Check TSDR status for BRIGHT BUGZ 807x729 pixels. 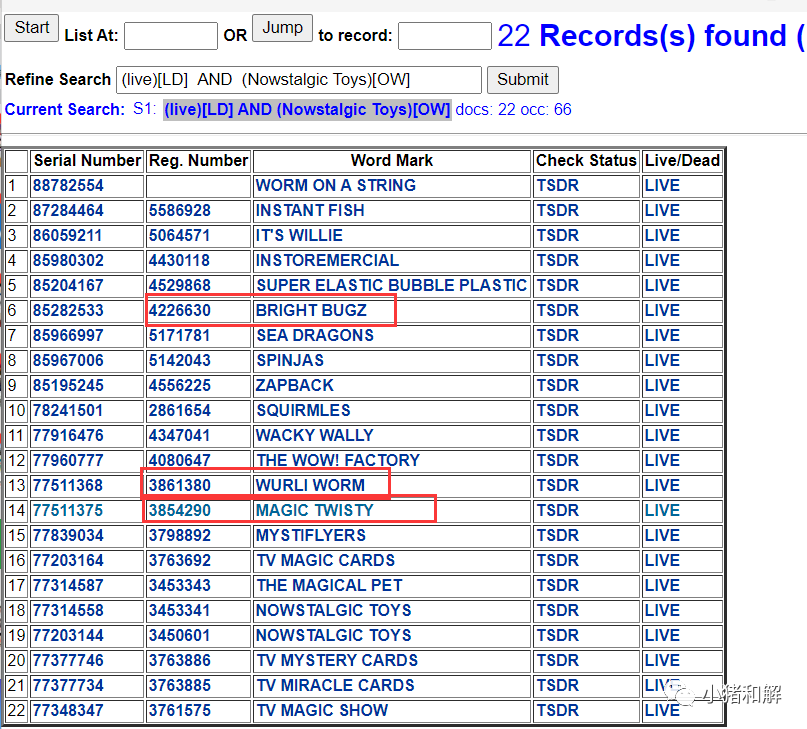[x=557, y=310]
